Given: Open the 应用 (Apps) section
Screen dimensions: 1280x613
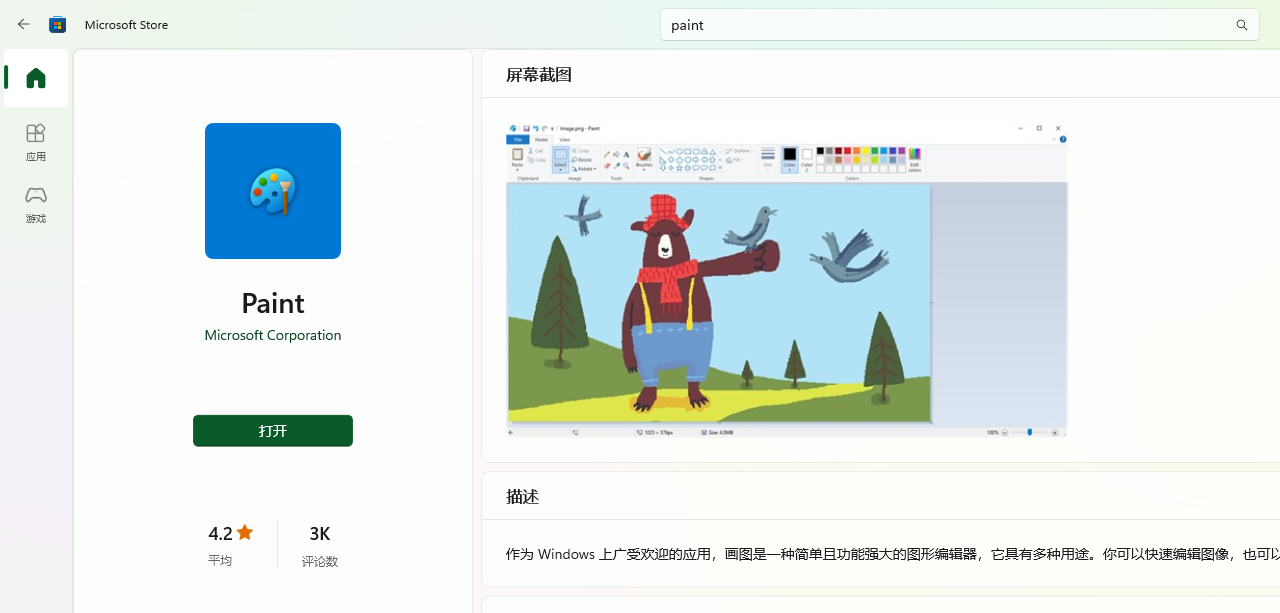Looking at the screenshot, I should 36,142.
